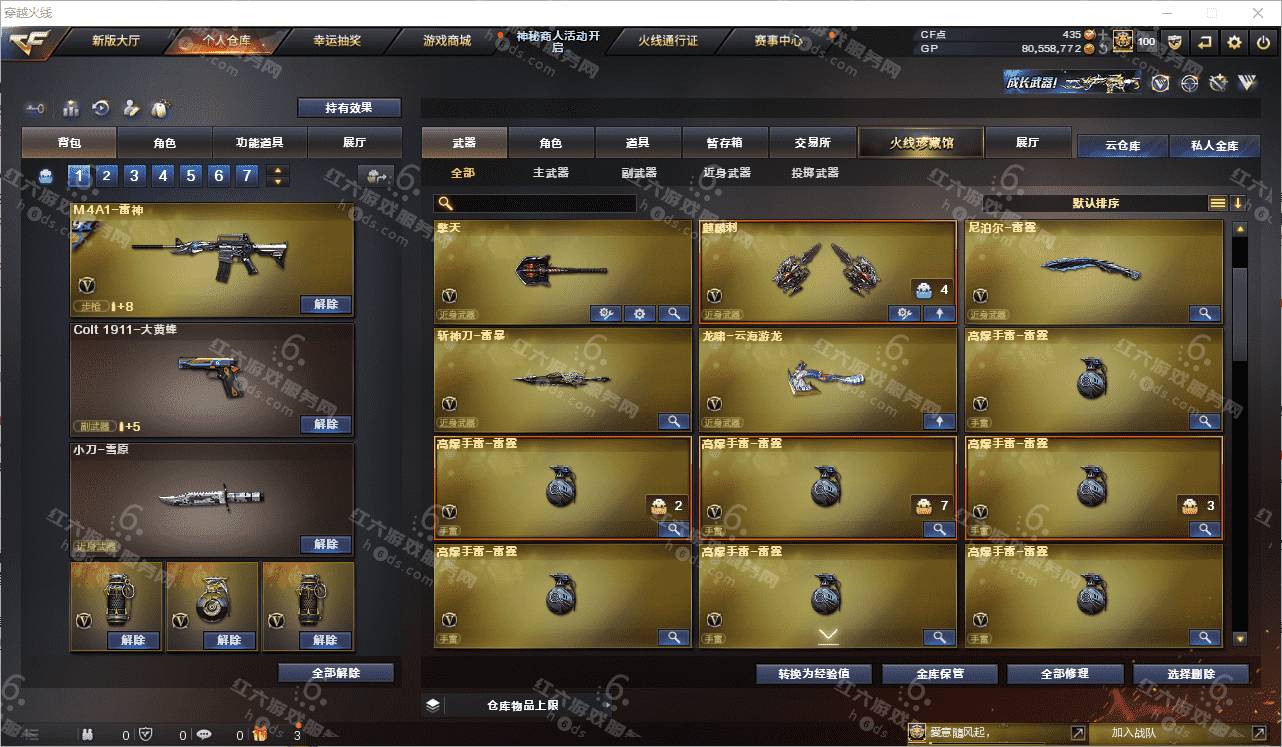Click the power exit icon

pyautogui.click(x=1263, y=42)
